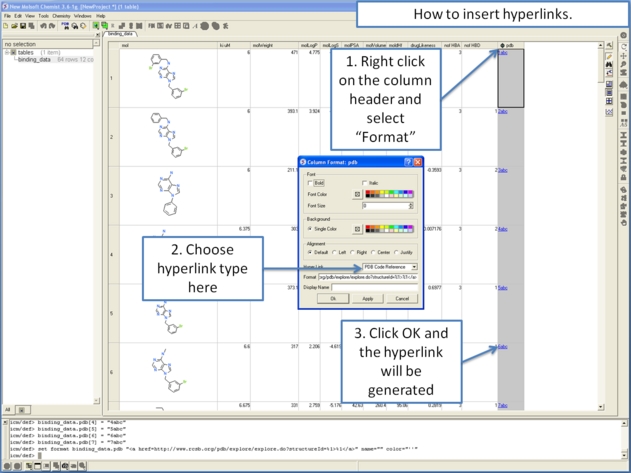Collapse the tables tree node
This screenshot has height=473, width=631.
7,52
